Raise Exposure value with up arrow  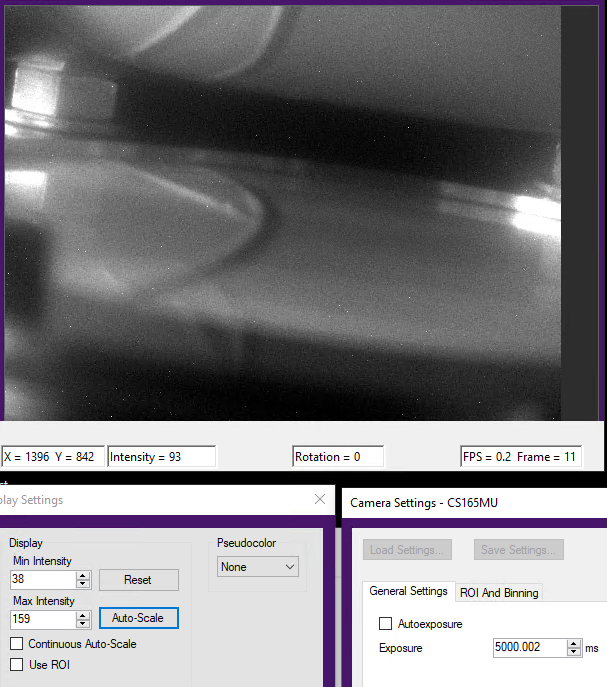coord(574,644)
